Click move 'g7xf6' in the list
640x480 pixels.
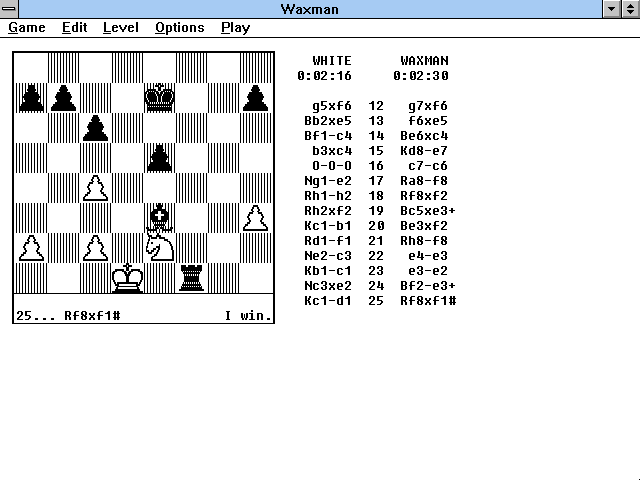pyautogui.click(x=428, y=106)
